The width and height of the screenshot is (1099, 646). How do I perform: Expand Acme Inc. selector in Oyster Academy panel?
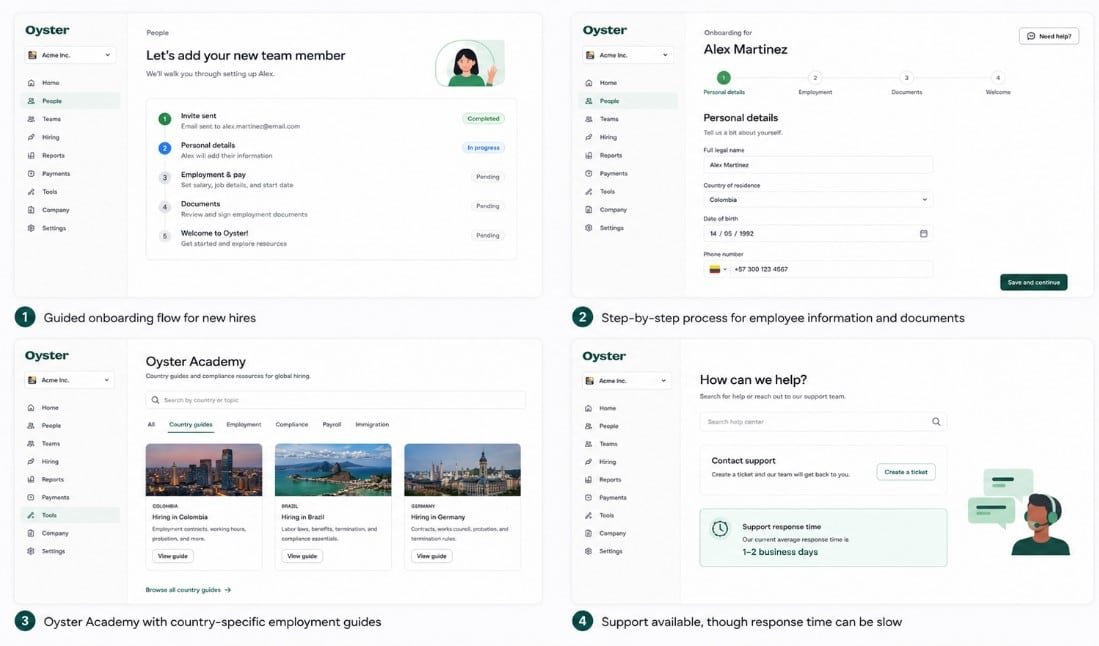click(69, 380)
